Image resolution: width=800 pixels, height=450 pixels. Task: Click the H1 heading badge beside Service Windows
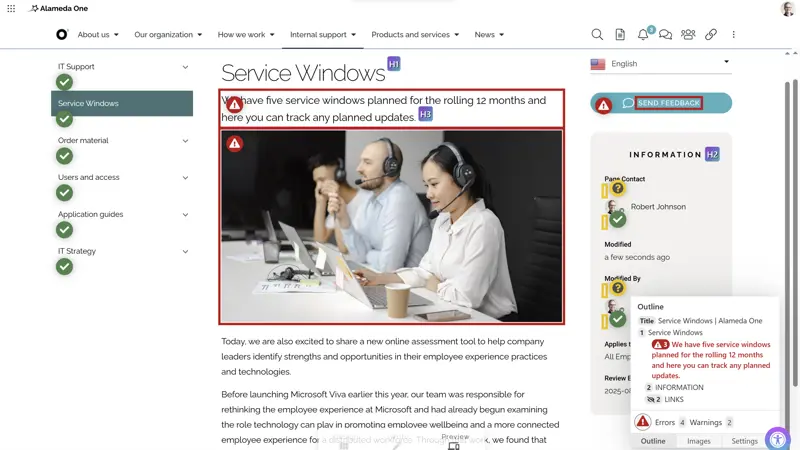tap(393, 64)
